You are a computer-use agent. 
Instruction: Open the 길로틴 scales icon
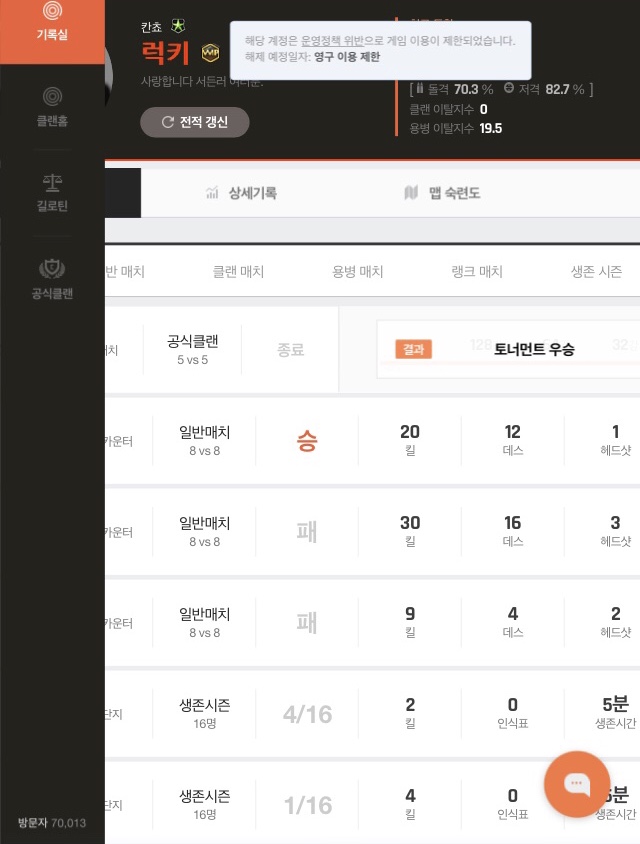point(52,183)
